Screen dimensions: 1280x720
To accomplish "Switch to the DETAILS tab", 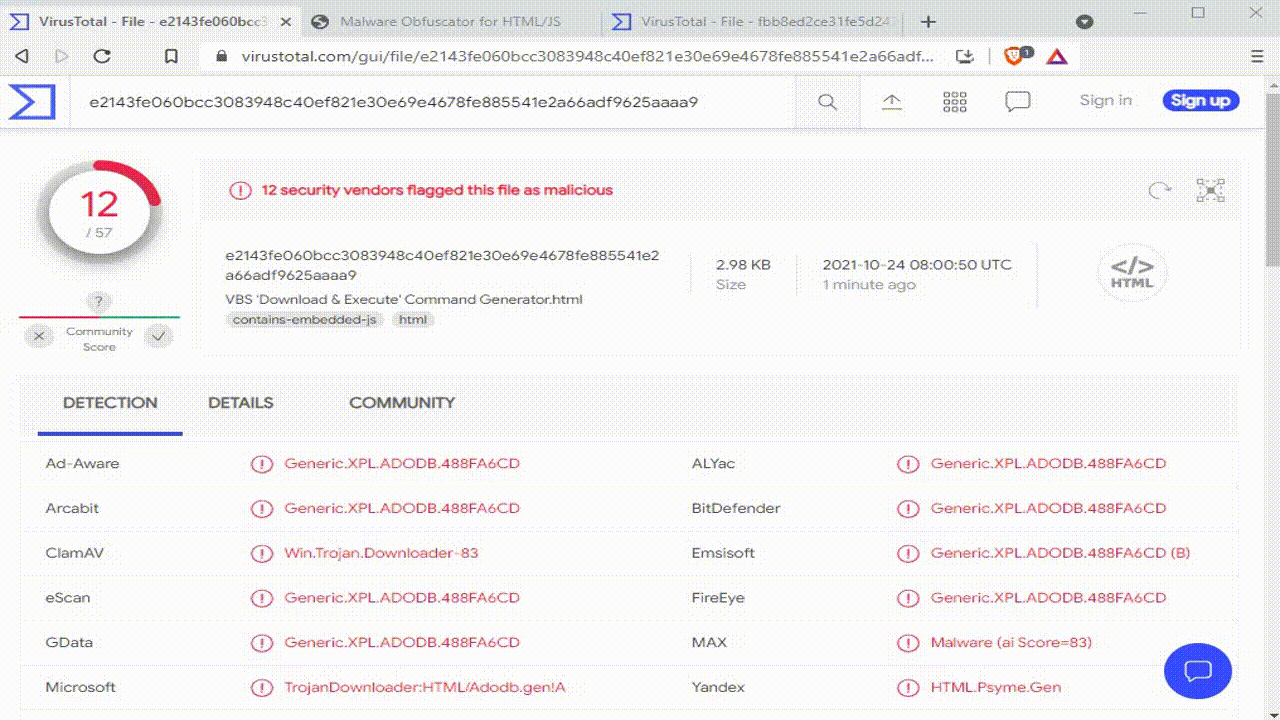I will coord(240,403).
